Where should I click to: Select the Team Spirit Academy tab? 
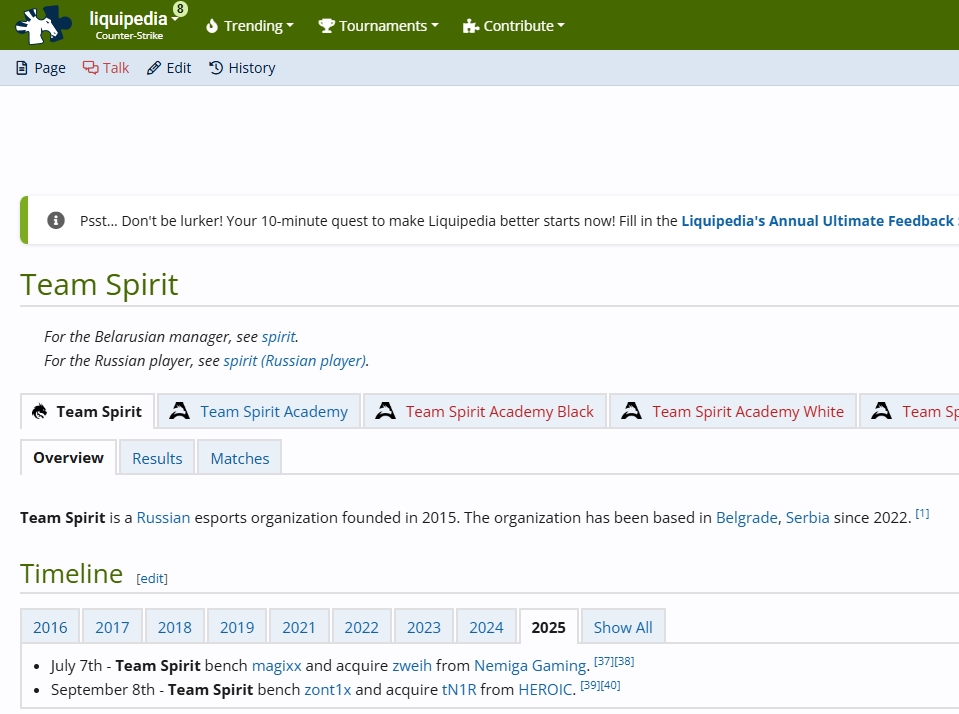pyautogui.click(x=273, y=411)
